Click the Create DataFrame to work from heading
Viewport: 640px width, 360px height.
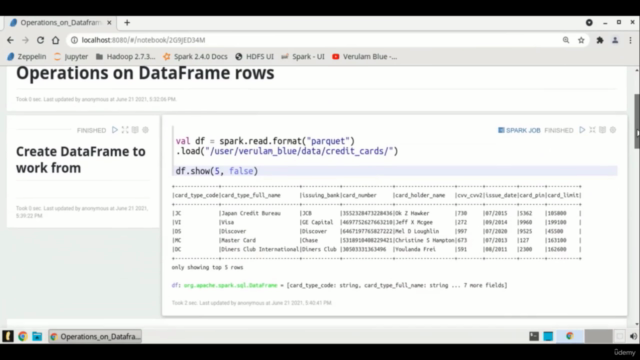(81, 160)
